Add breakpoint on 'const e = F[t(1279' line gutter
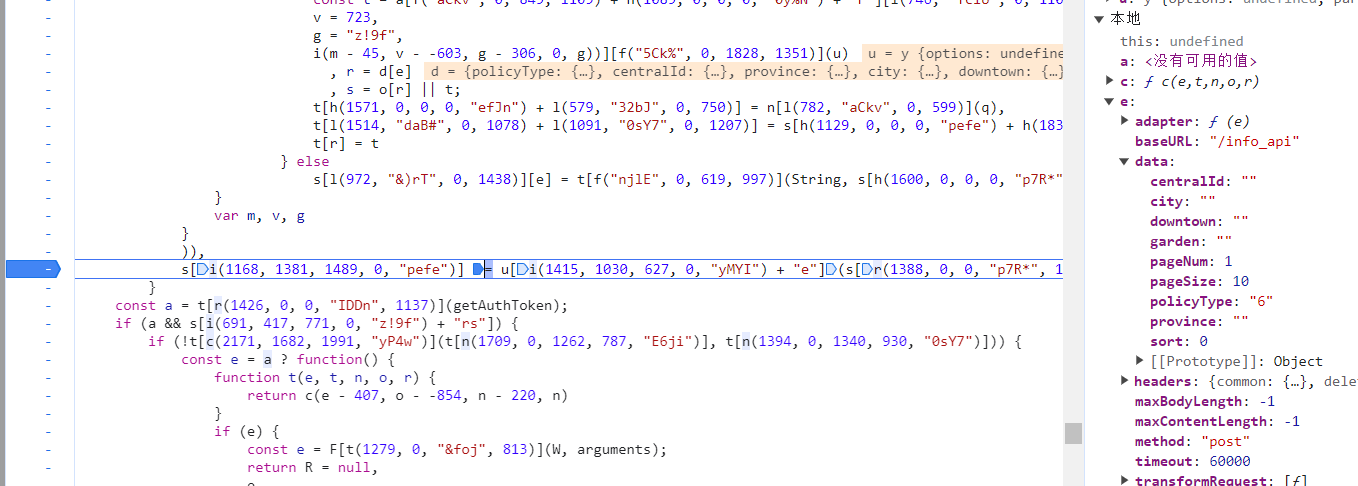The height and width of the screenshot is (486, 1358). coord(46,449)
